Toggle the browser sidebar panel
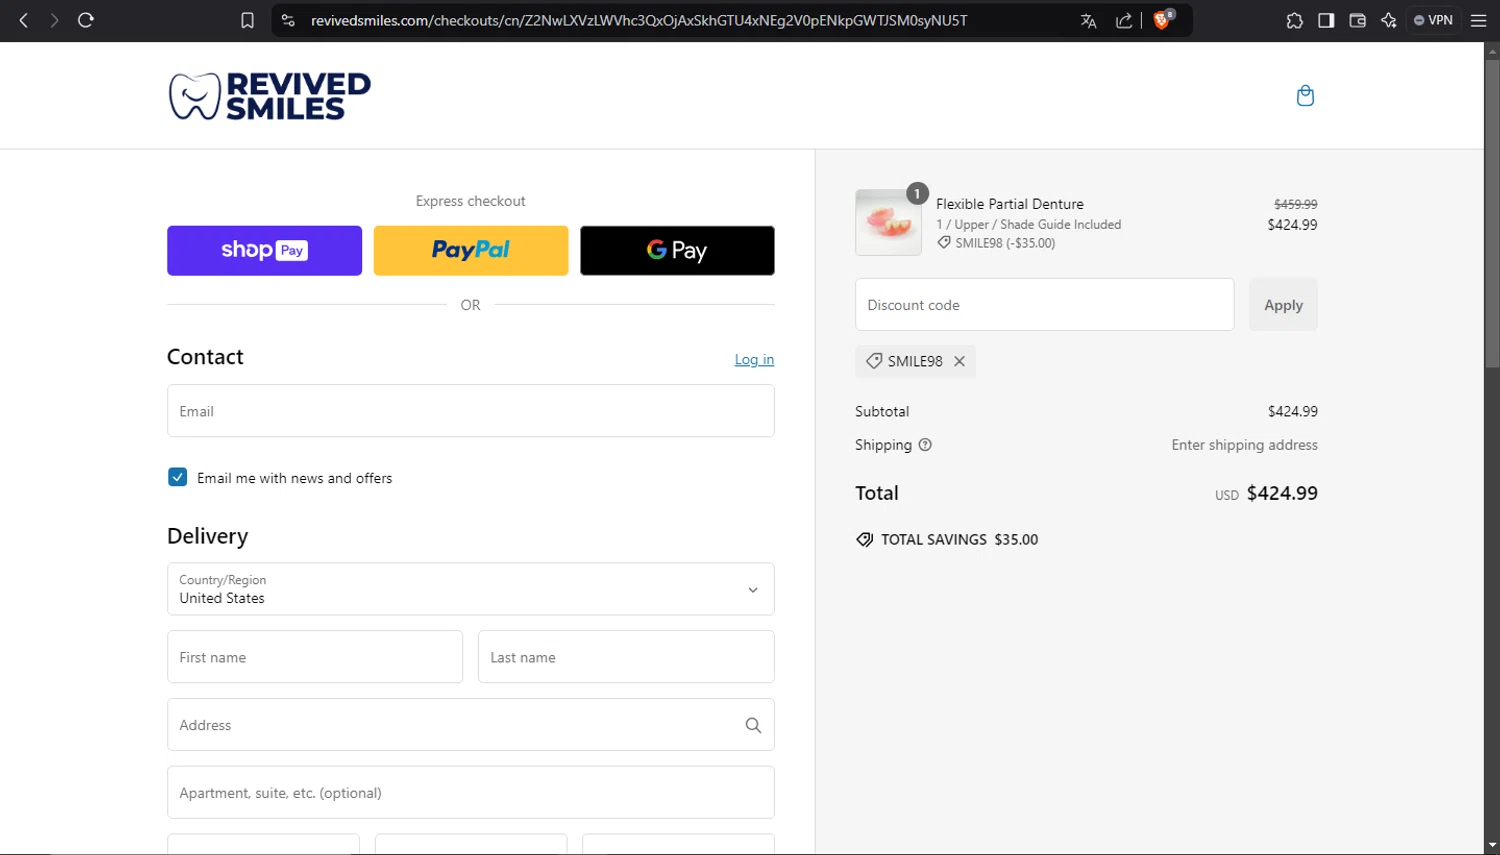Screen dimensions: 1500x855 pyautogui.click(x=1326, y=20)
